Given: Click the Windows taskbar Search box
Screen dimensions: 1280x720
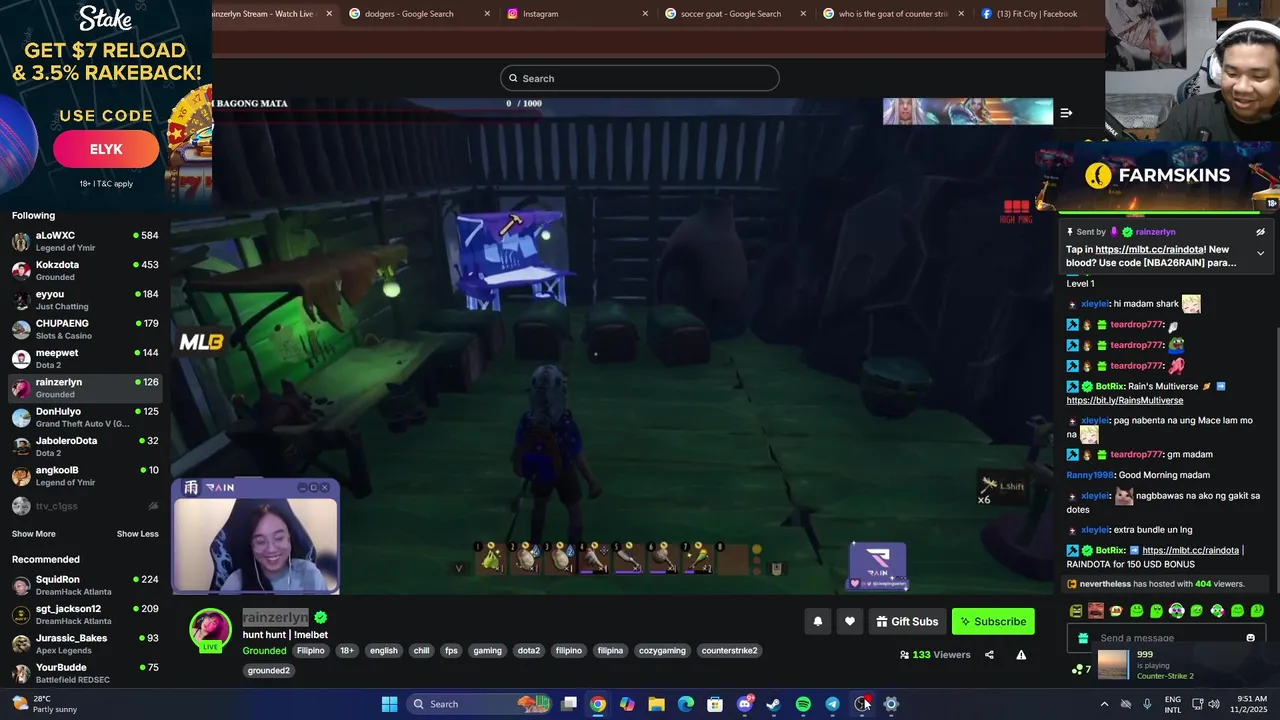Looking at the screenshot, I should pyautogui.click(x=480, y=704).
